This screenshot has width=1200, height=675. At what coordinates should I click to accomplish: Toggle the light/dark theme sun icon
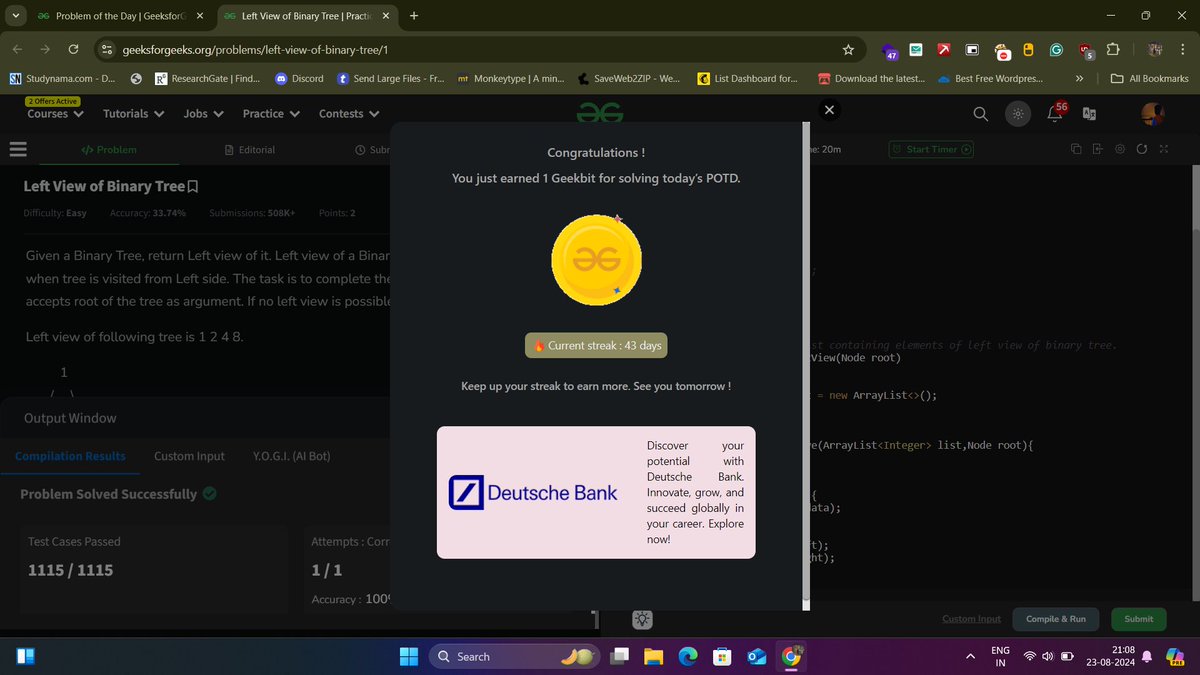coord(1017,114)
